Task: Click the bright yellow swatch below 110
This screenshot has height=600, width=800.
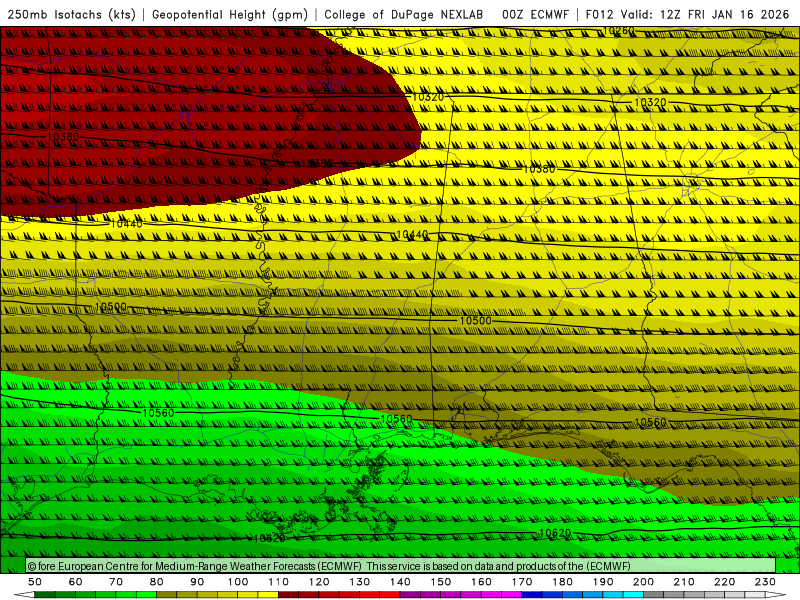Action: 268,595
